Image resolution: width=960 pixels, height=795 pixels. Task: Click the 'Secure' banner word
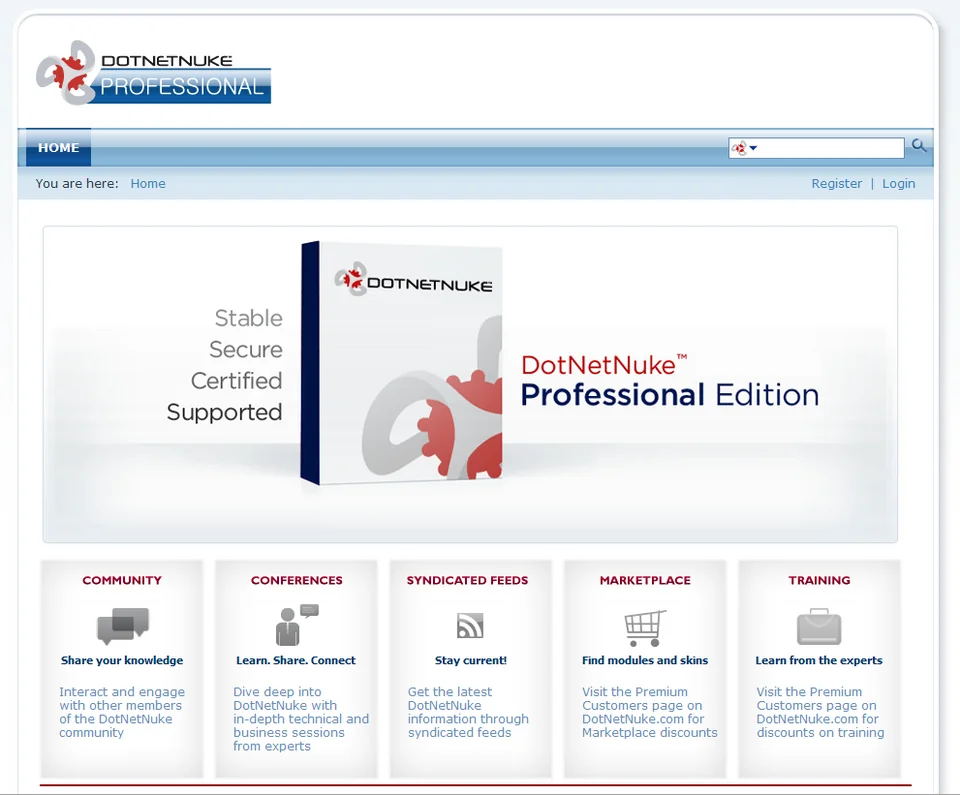pyautogui.click(x=246, y=350)
